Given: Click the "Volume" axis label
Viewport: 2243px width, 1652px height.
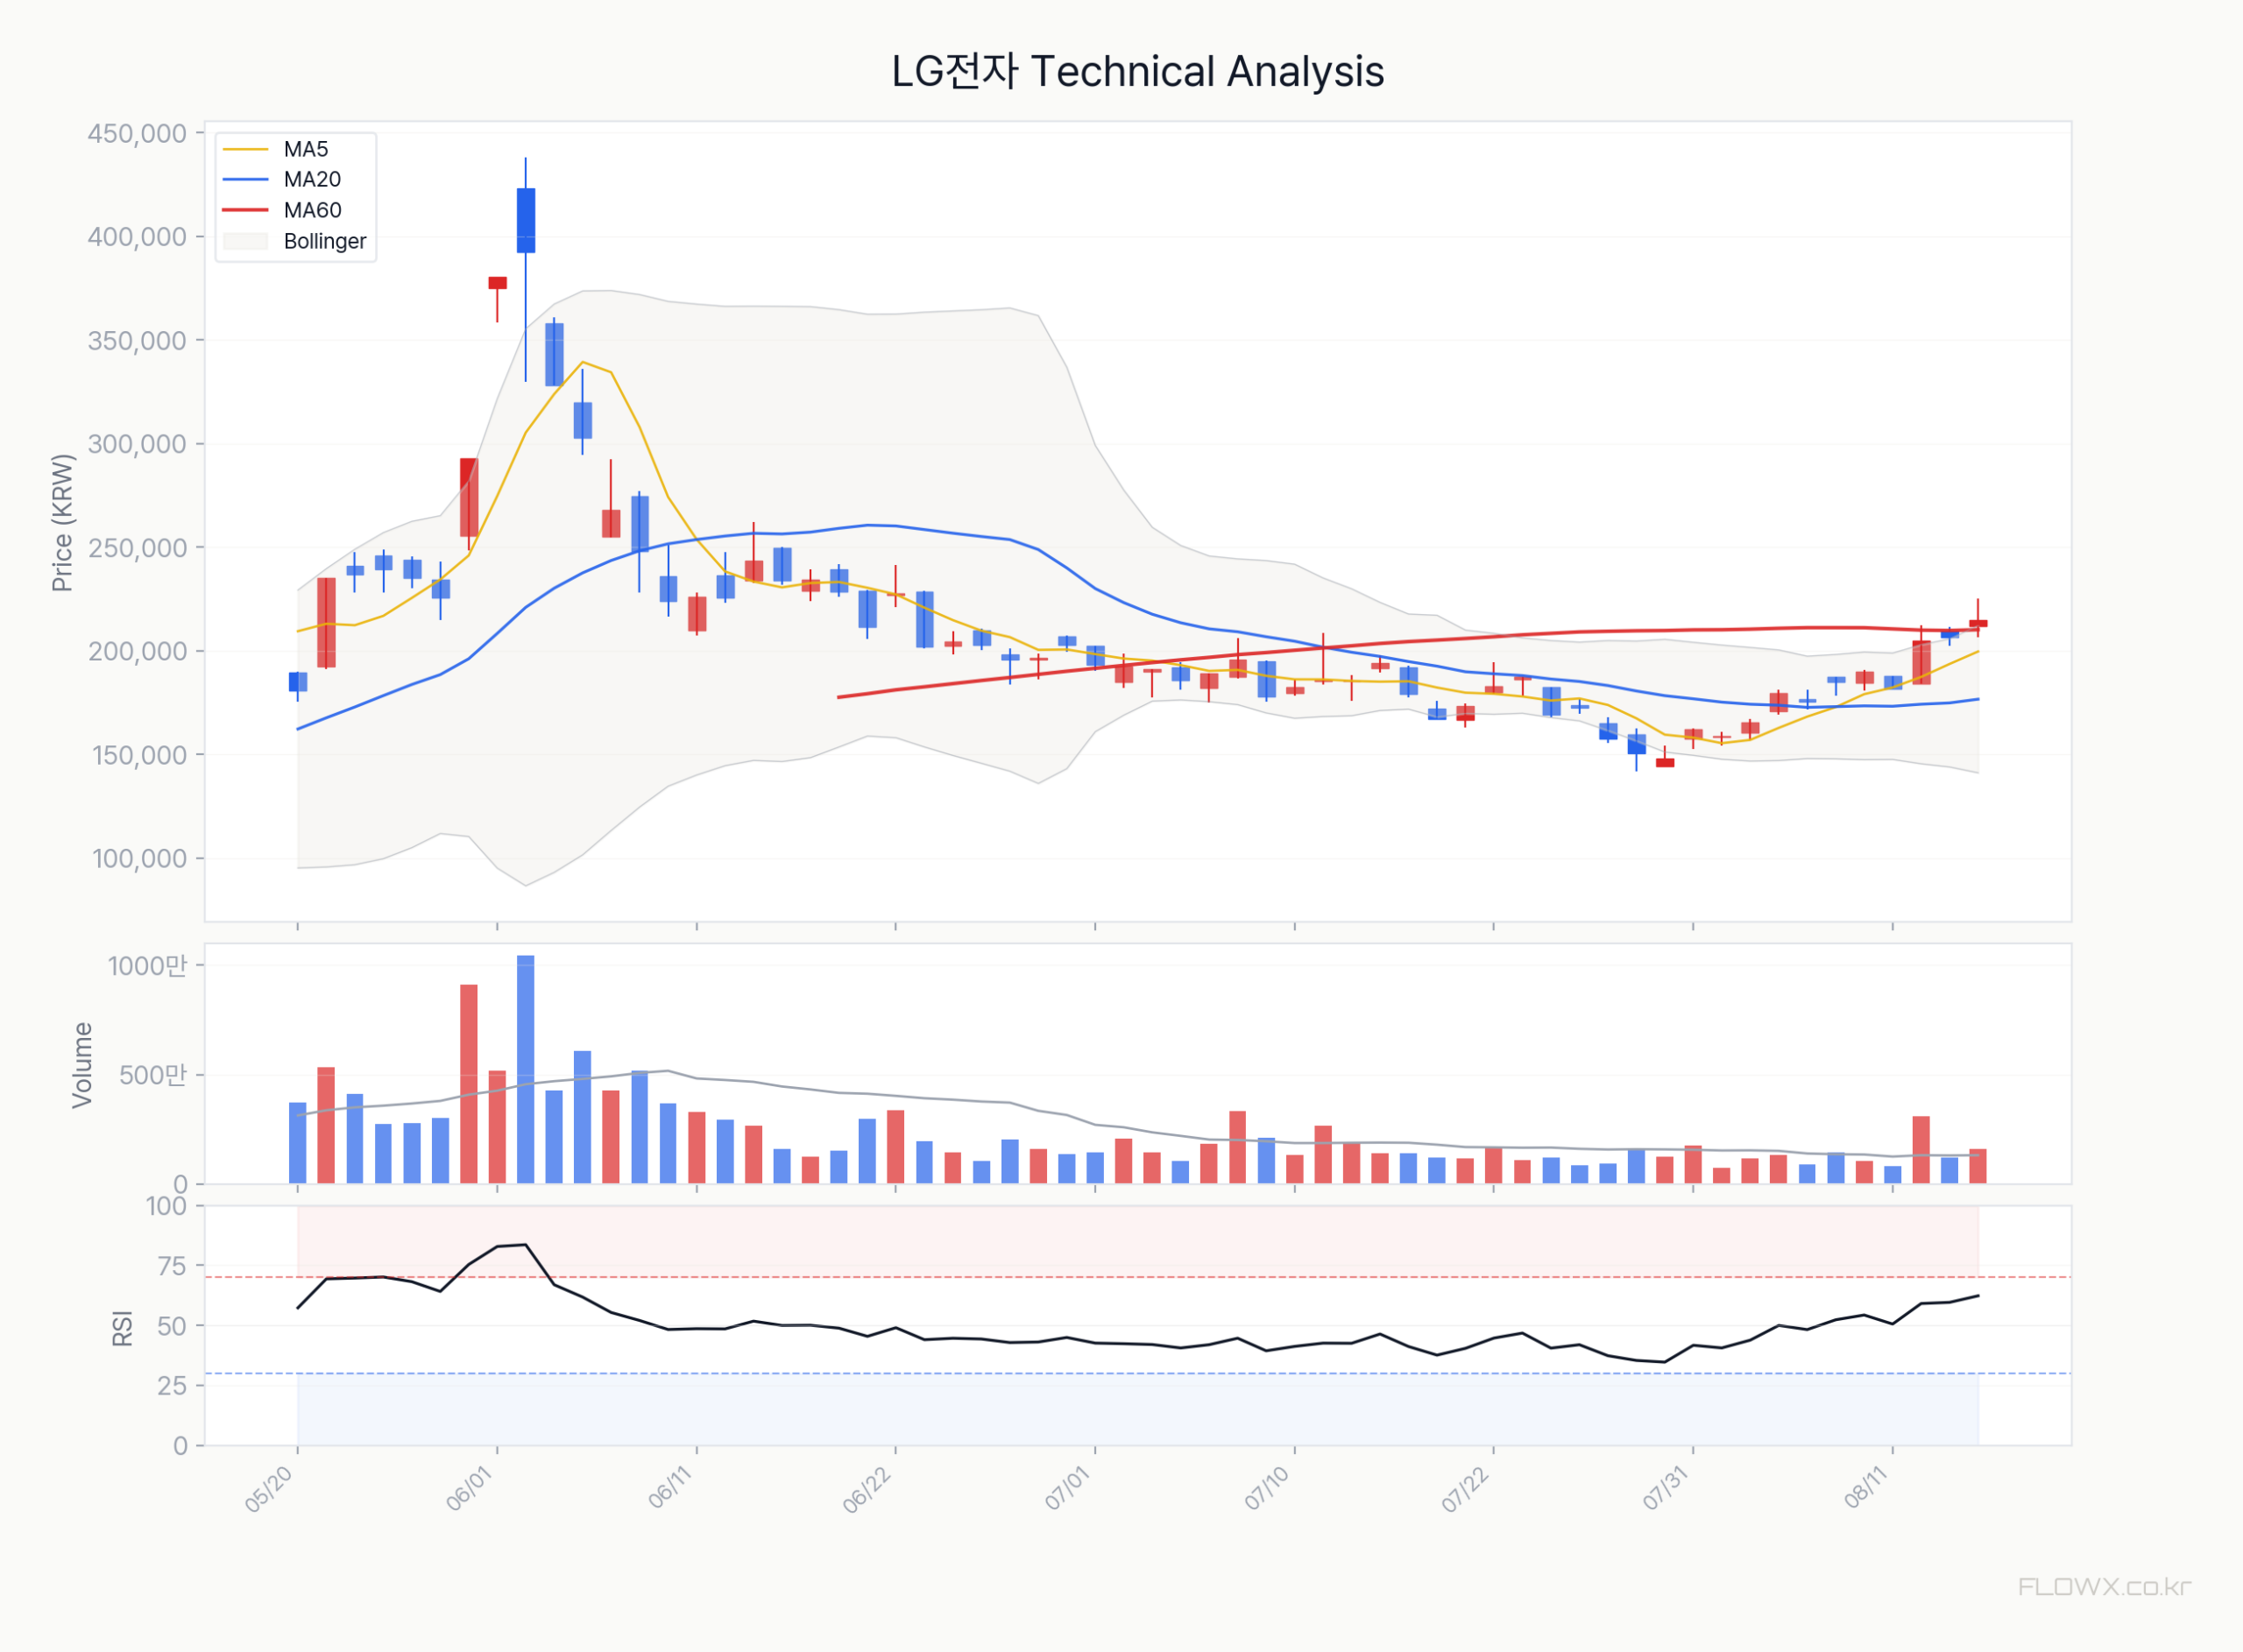Looking at the screenshot, I should tap(82, 1065).
